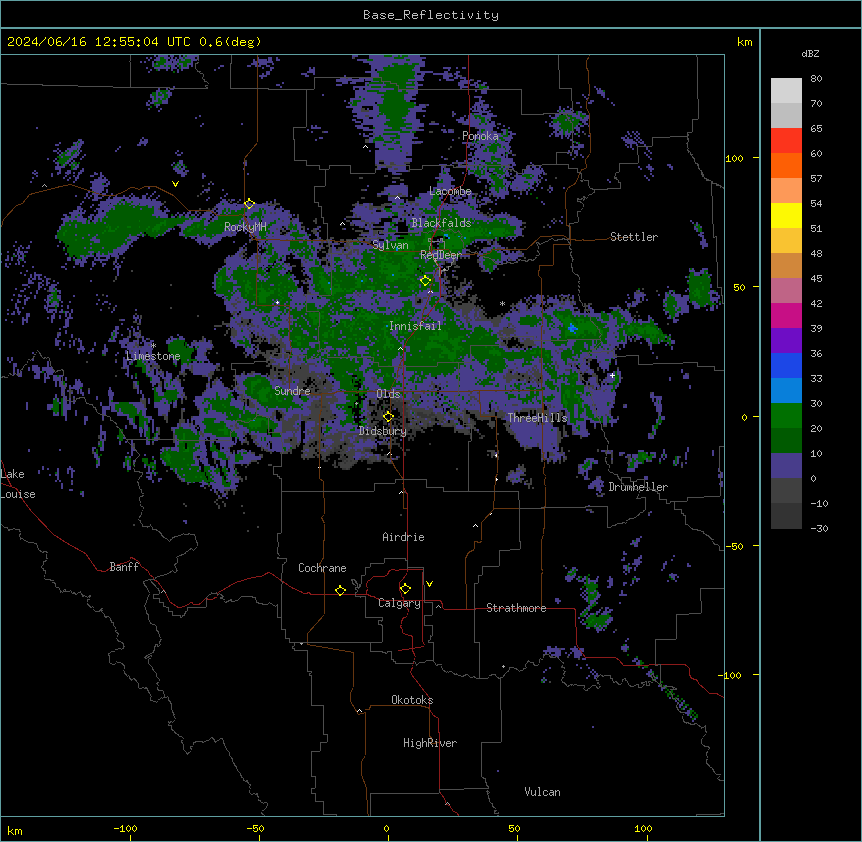Click the ThreeHills label

pos(537,418)
